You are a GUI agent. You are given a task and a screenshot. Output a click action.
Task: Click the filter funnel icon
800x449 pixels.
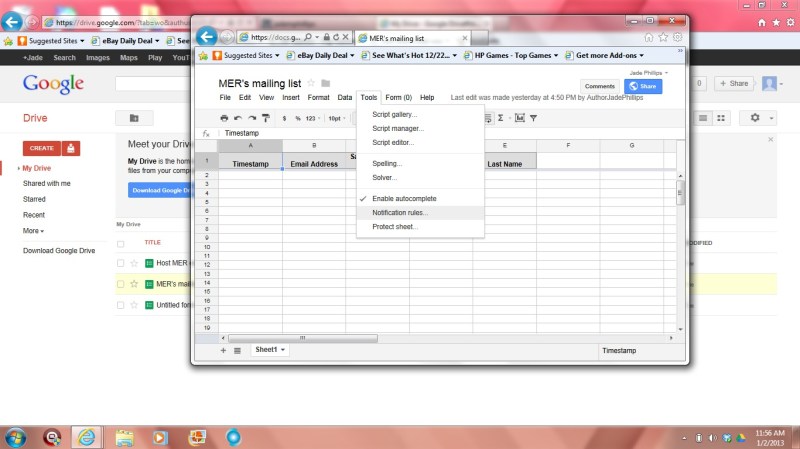(533, 118)
